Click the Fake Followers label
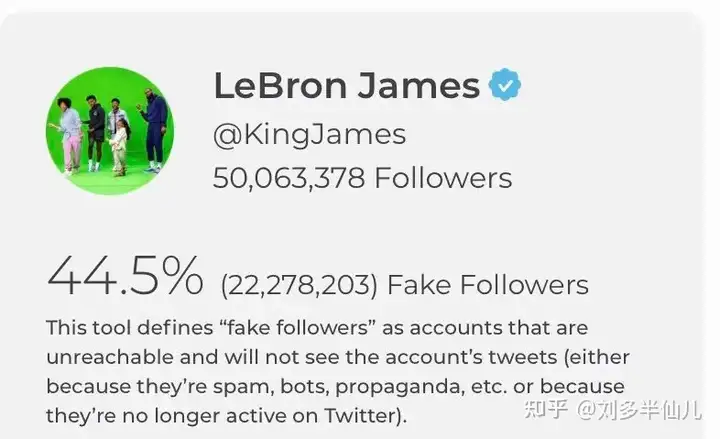Viewport: 720px width, 439px height. pyautogui.click(x=488, y=285)
